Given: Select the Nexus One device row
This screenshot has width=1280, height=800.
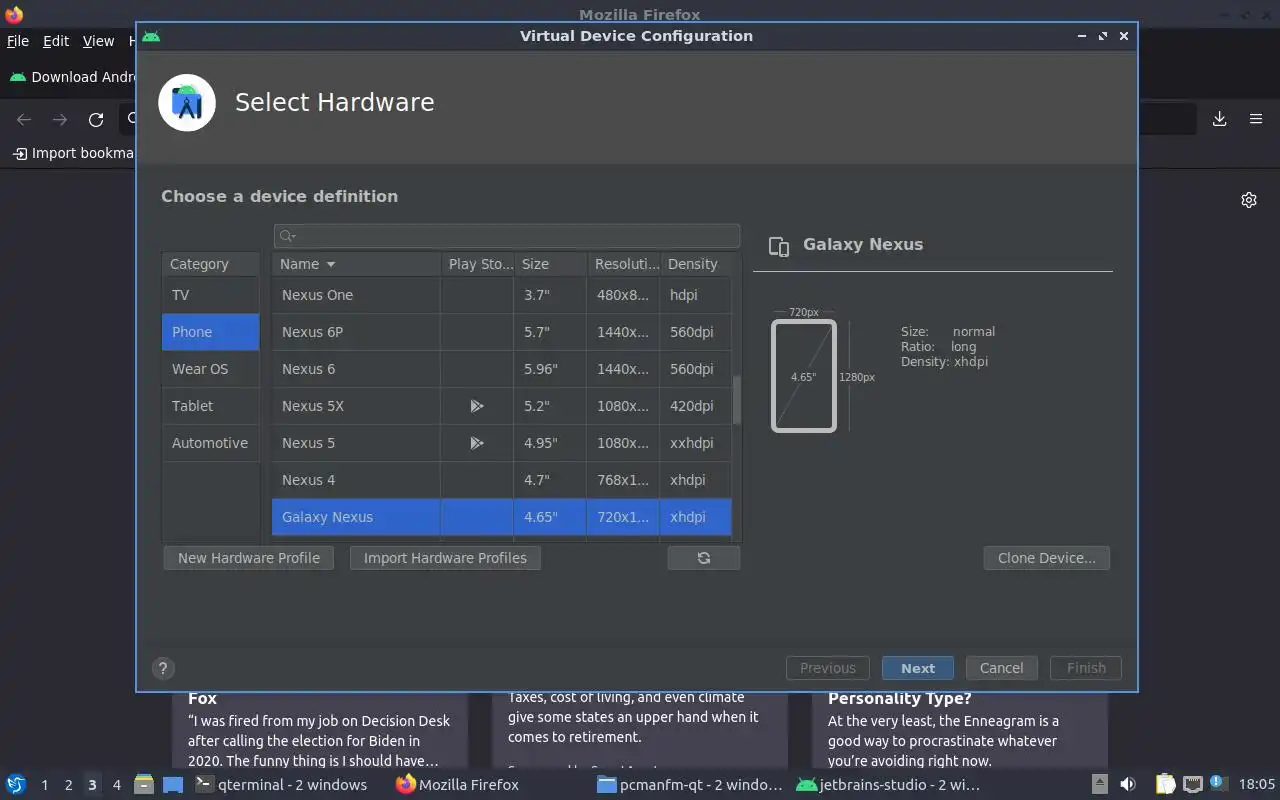Looking at the screenshot, I should [502, 295].
